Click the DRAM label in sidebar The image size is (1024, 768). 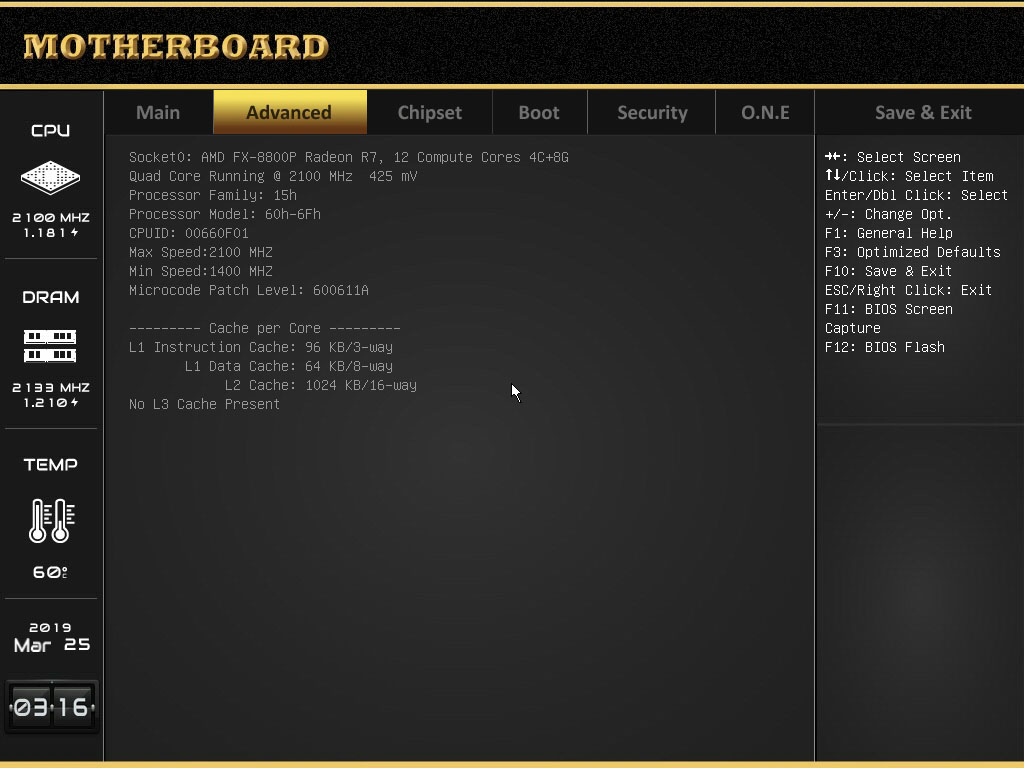pyautogui.click(x=51, y=297)
